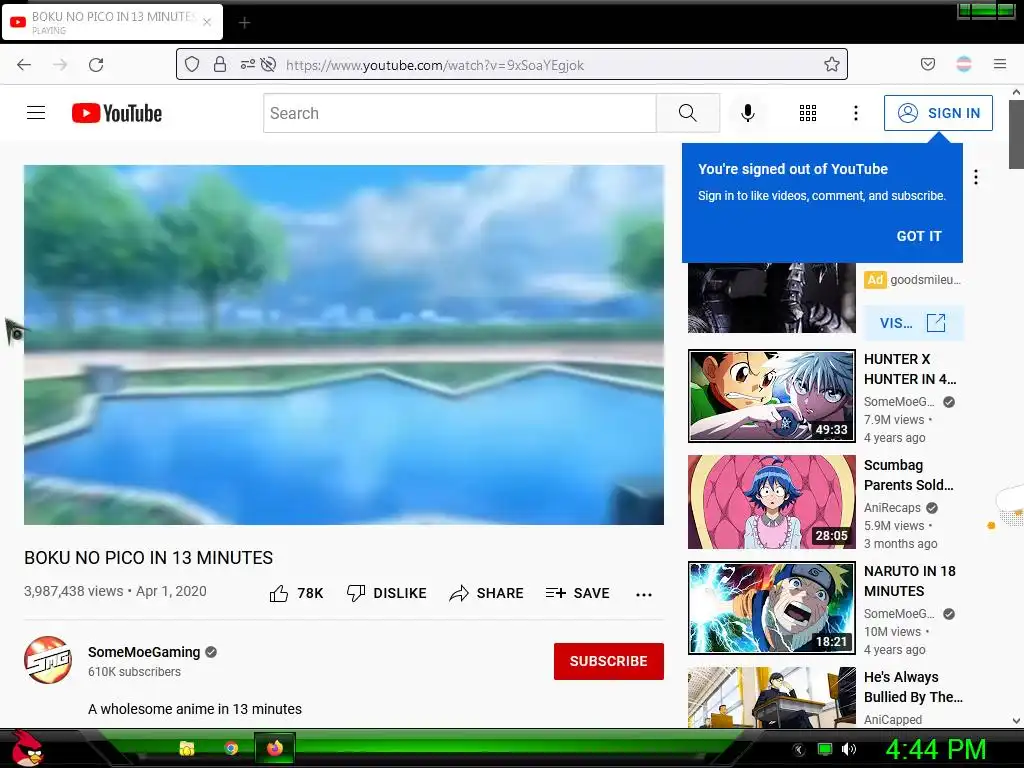Open the goodsmile ad thumbnail
1024x768 pixels.
pyautogui.click(x=771, y=298)
